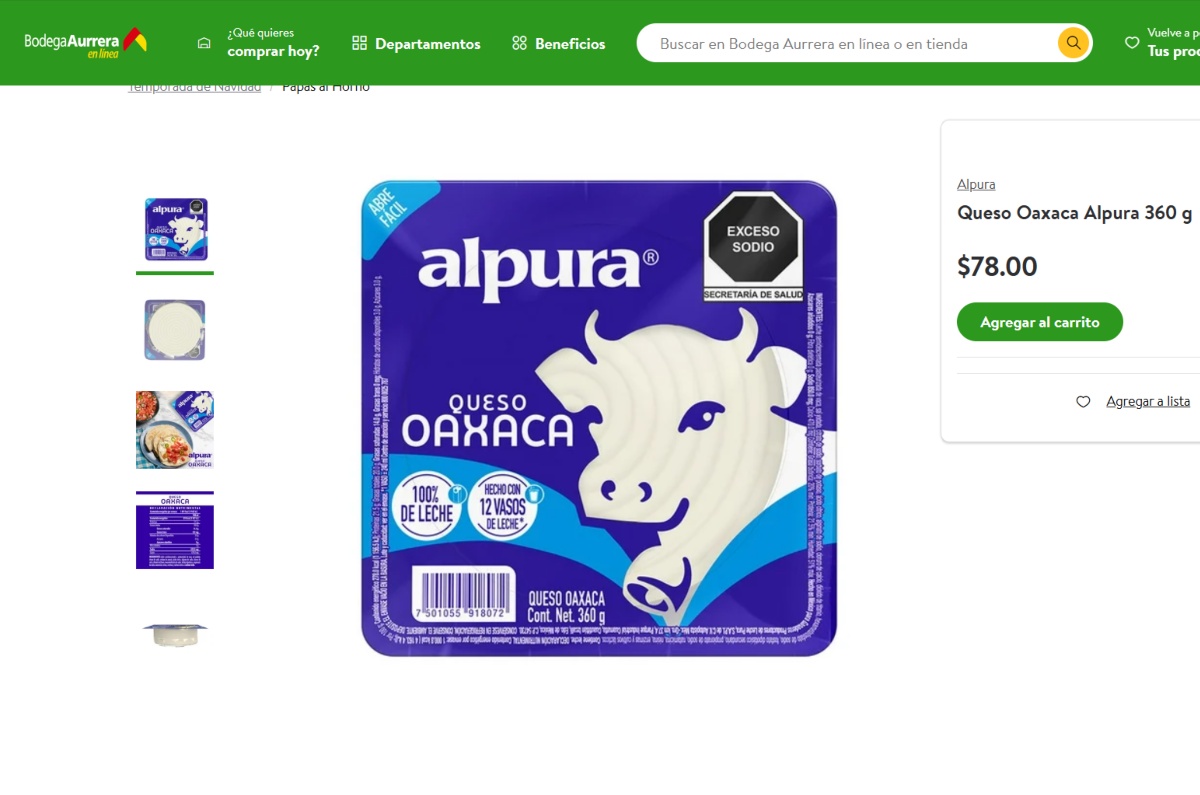Image resolution: width=1200 pixels, height=795 pixels.
Task: Select the third thumbnail with served dish
Action: [x=175, y=430]
